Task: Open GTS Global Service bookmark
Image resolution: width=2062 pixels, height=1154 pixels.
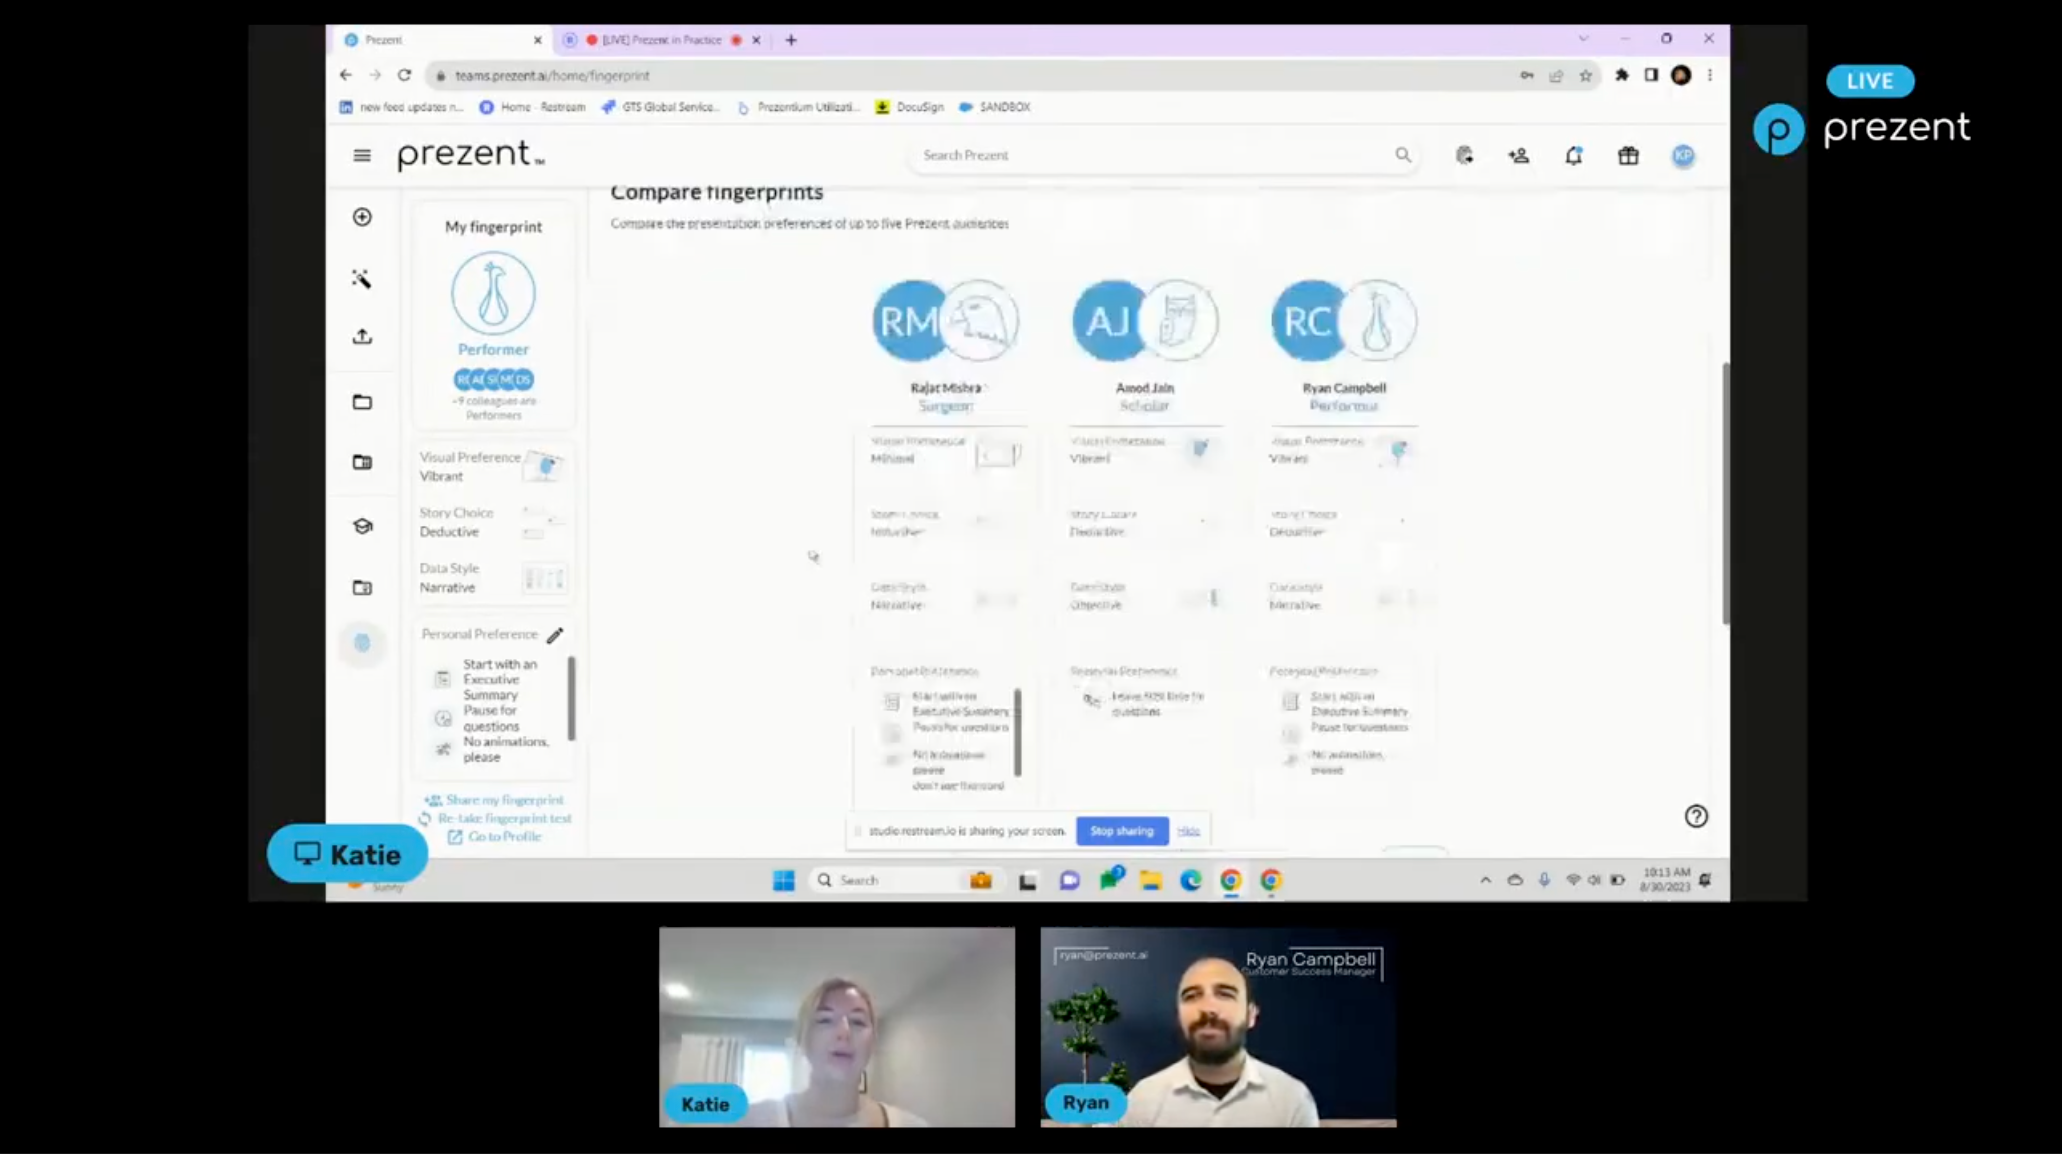Action: [660, 107]
